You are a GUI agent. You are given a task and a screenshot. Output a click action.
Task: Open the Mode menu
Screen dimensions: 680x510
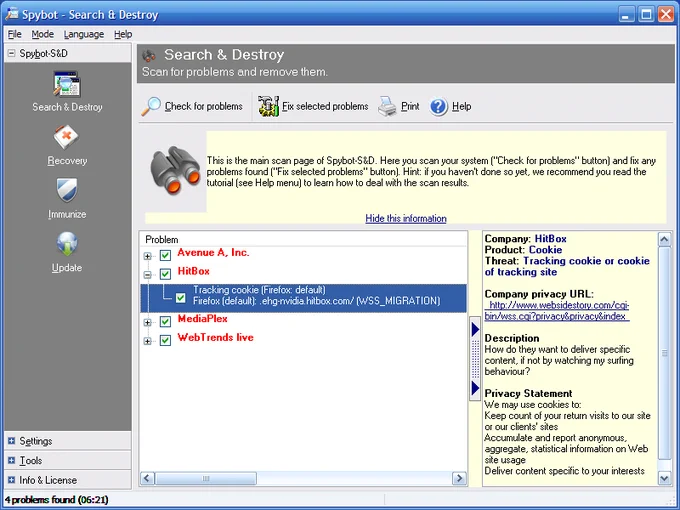(42, 34)
